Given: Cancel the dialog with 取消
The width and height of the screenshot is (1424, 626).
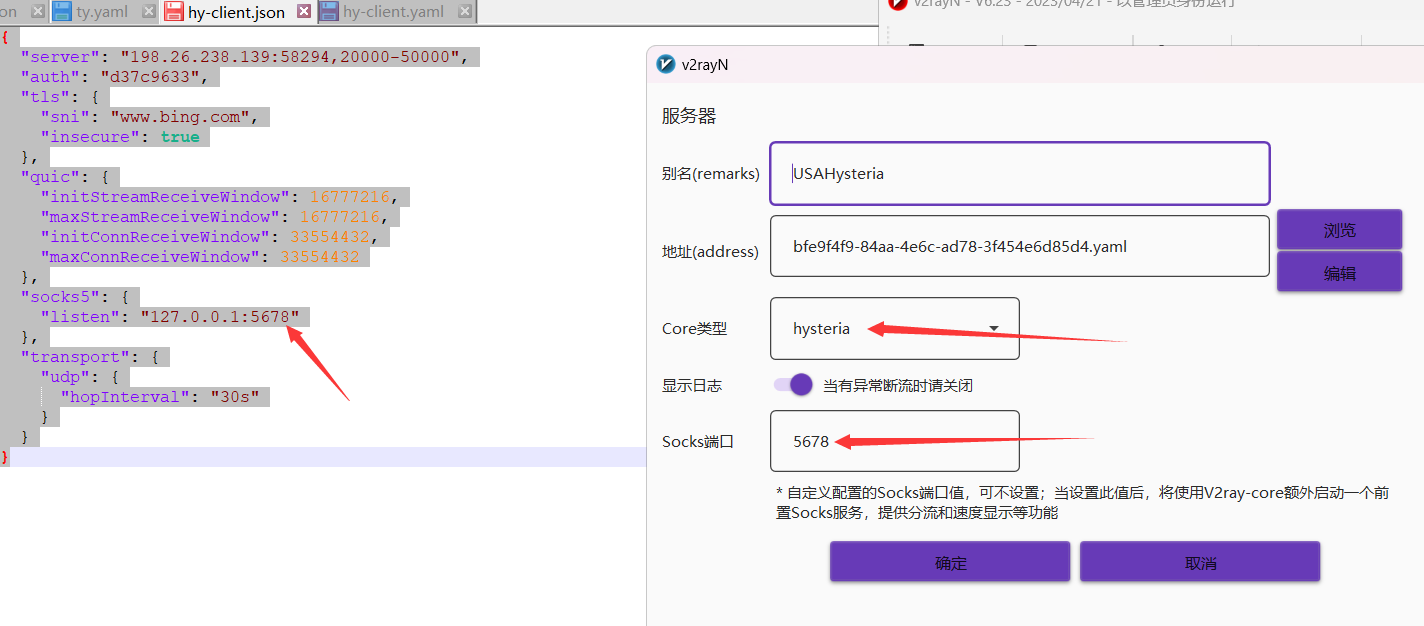Looking at the screenshot, I should (1200, 562).
